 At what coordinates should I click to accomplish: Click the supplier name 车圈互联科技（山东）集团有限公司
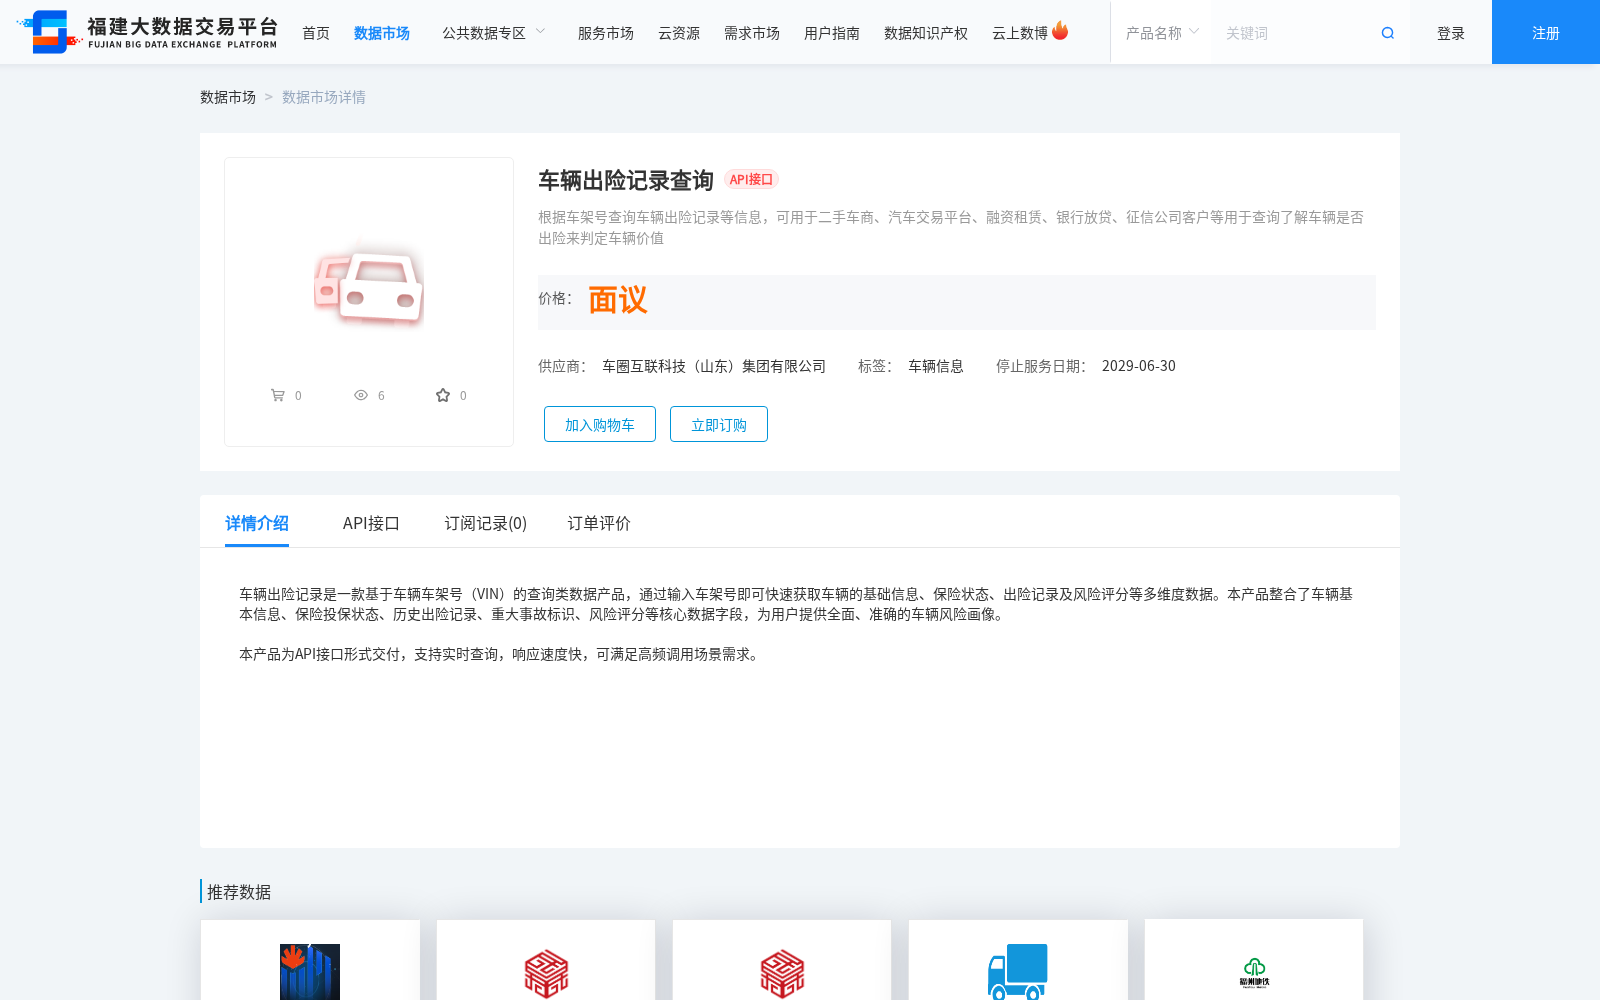(x=714, y=366)
